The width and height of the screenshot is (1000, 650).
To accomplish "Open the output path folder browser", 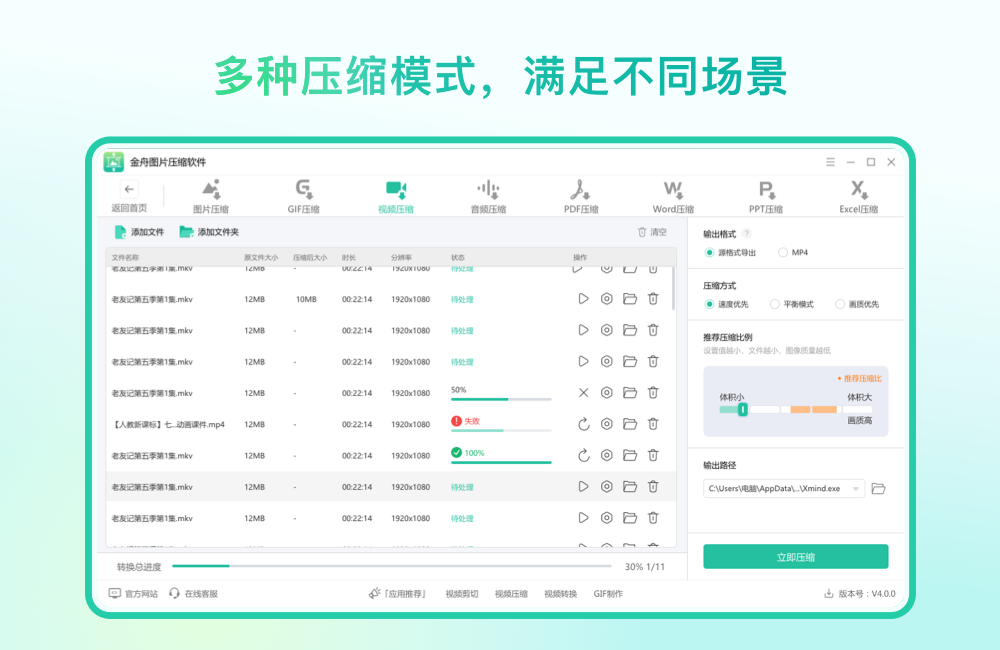I will pyautogui.click(x=877, y=487).
